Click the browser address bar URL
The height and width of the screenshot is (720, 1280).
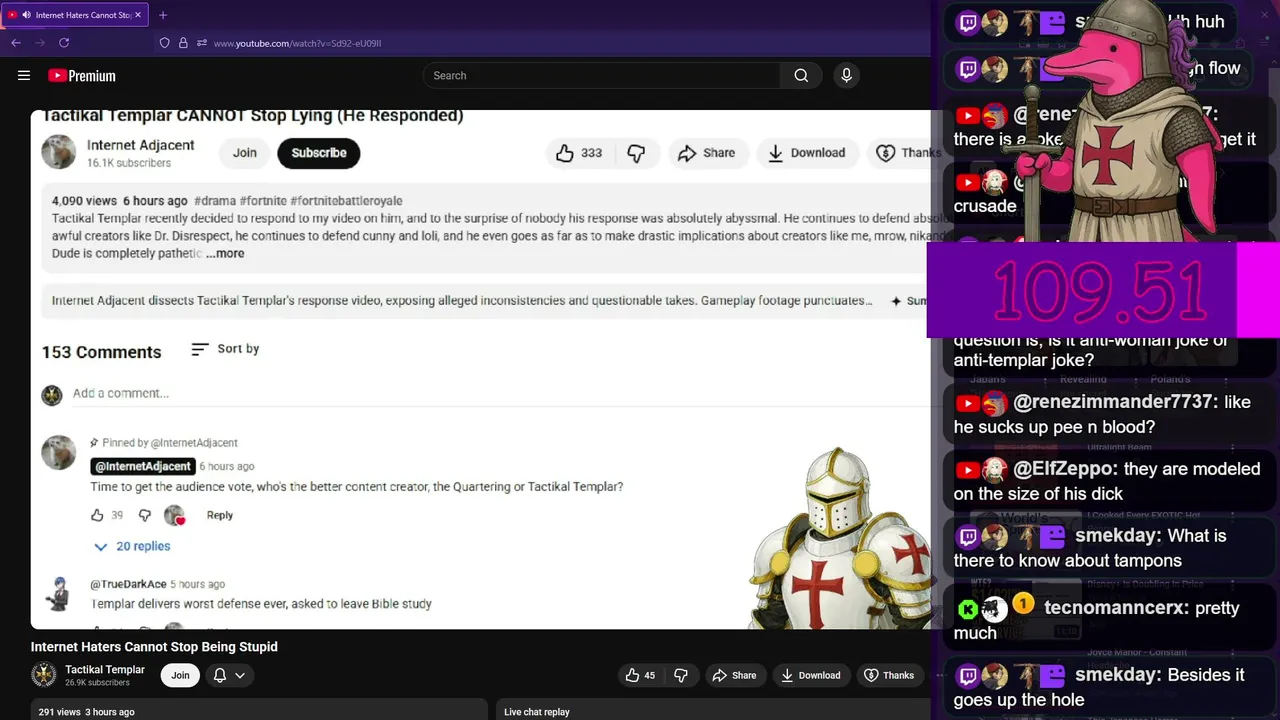pyautogui.click(x=297, y=43)
